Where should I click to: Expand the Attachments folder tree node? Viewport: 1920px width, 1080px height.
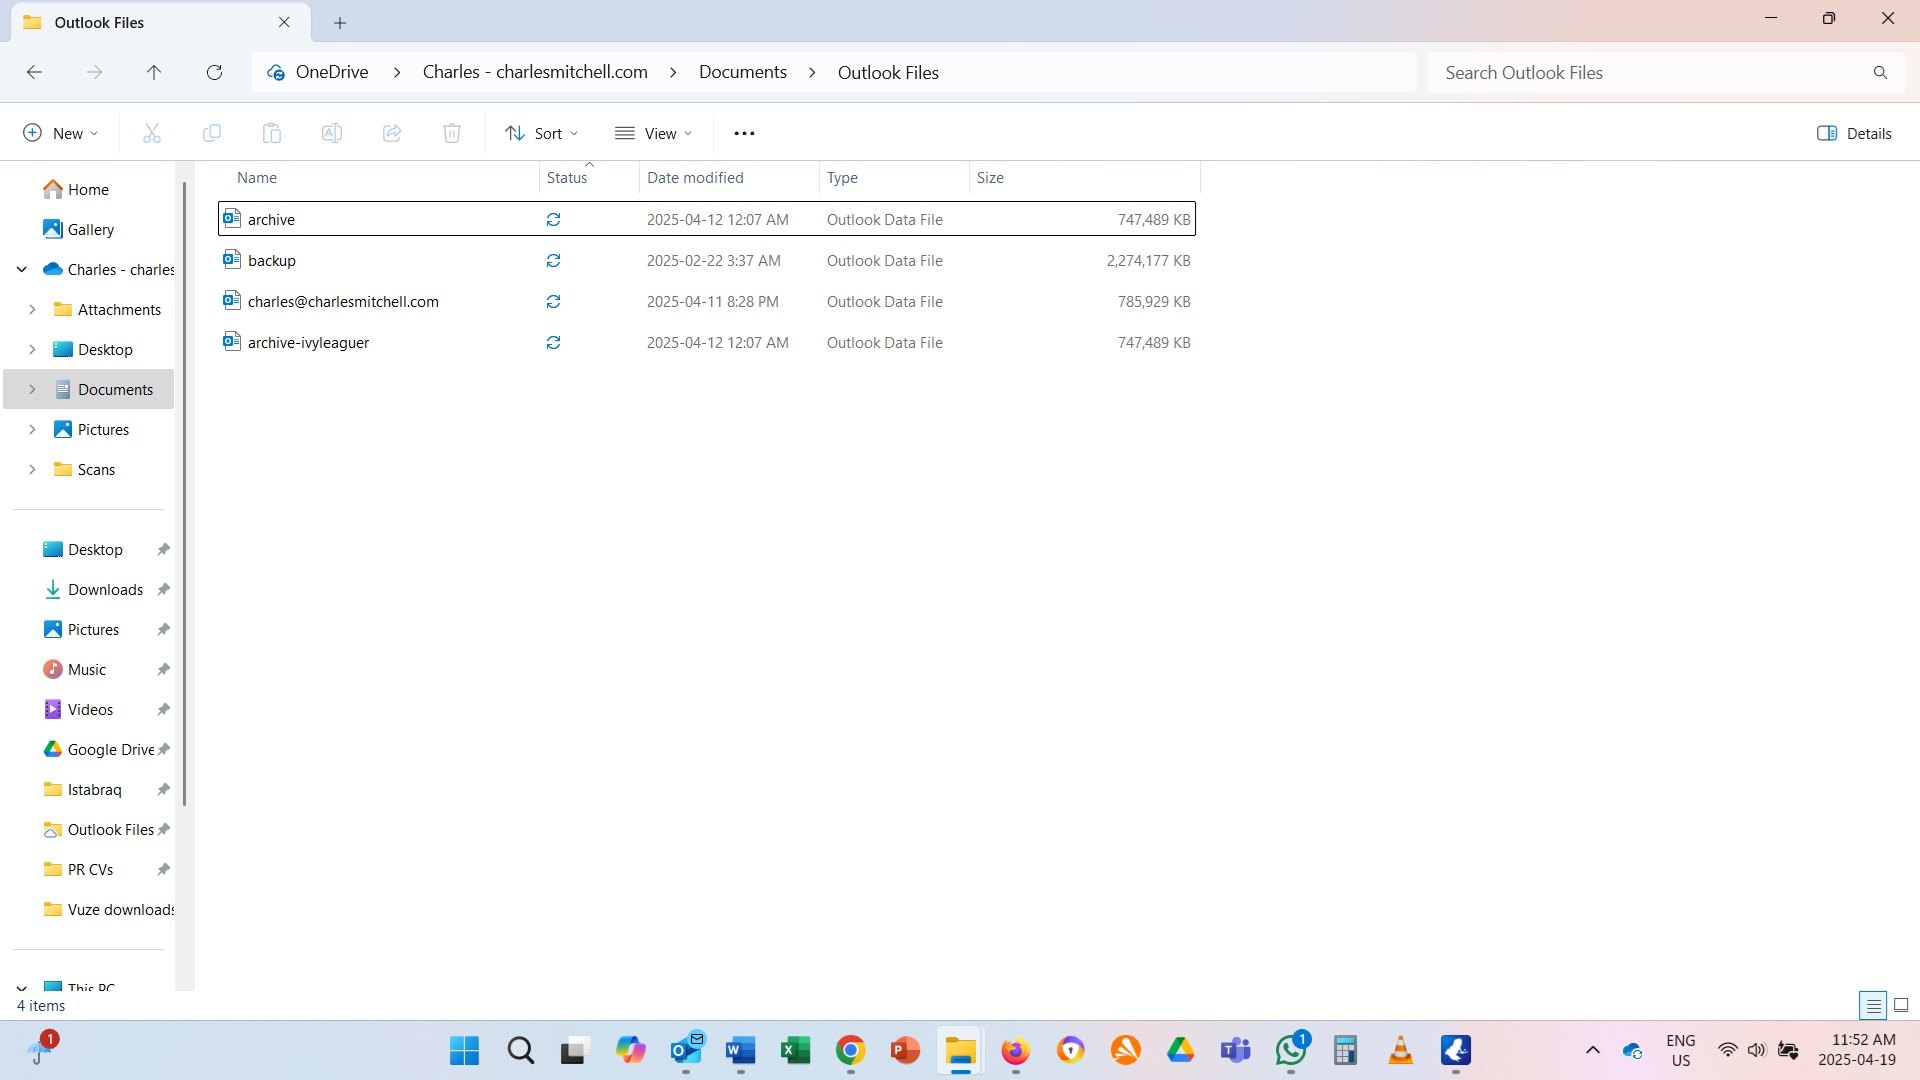(x=32, y=309)
